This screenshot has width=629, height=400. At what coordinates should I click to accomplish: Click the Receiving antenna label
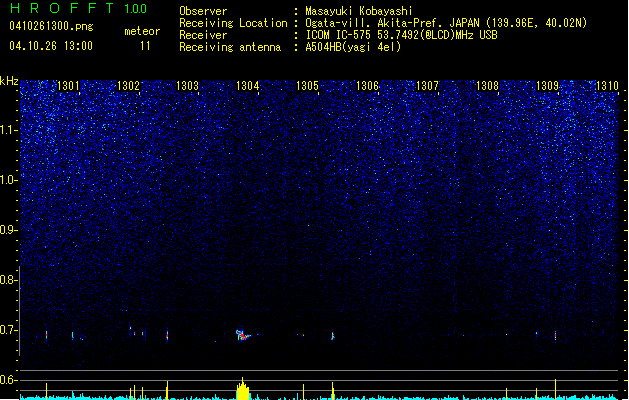(230, 47)
